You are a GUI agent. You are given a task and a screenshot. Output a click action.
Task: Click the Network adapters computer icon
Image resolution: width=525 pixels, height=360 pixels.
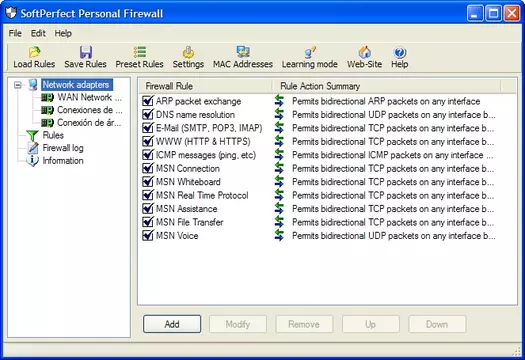click(x=33, y=85)
